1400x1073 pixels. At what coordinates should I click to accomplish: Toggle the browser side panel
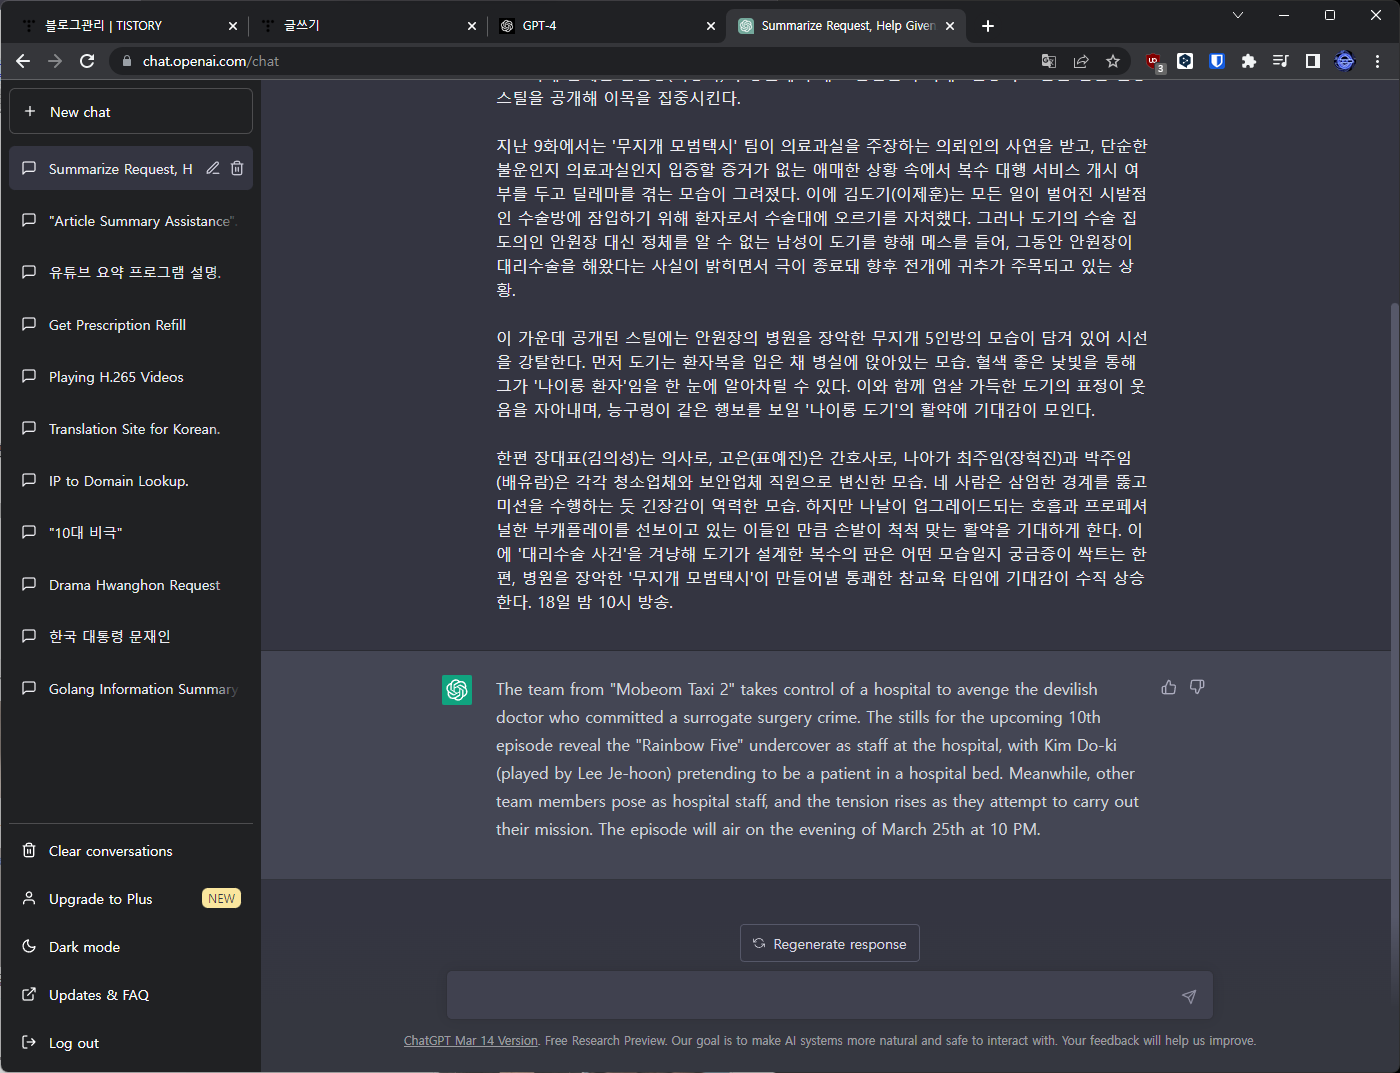[1313, 61]
